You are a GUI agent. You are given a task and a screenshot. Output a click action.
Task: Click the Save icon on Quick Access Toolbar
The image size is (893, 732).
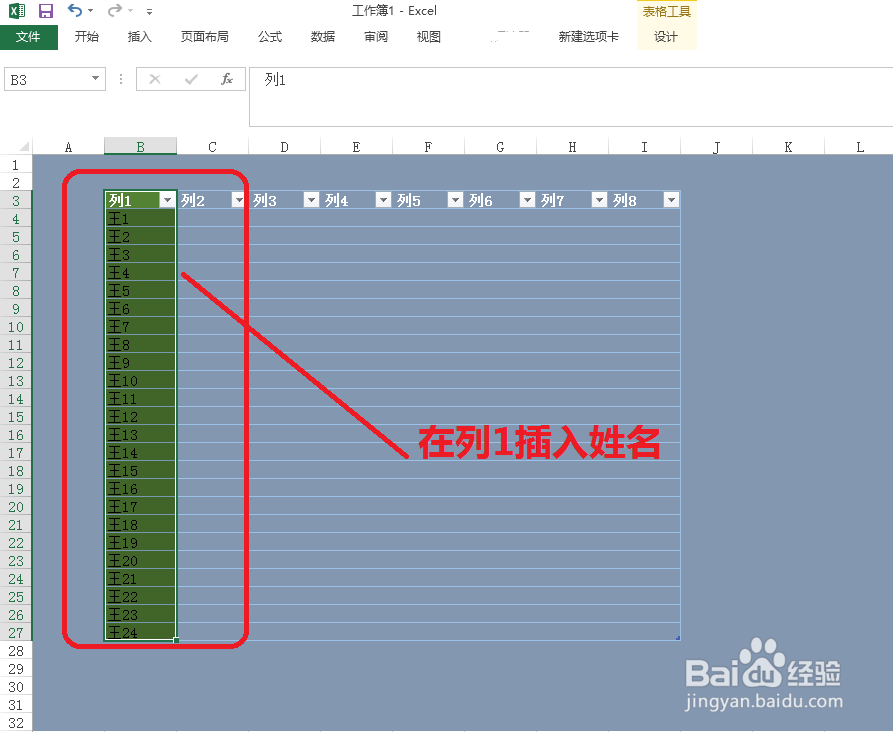[44, 10]
